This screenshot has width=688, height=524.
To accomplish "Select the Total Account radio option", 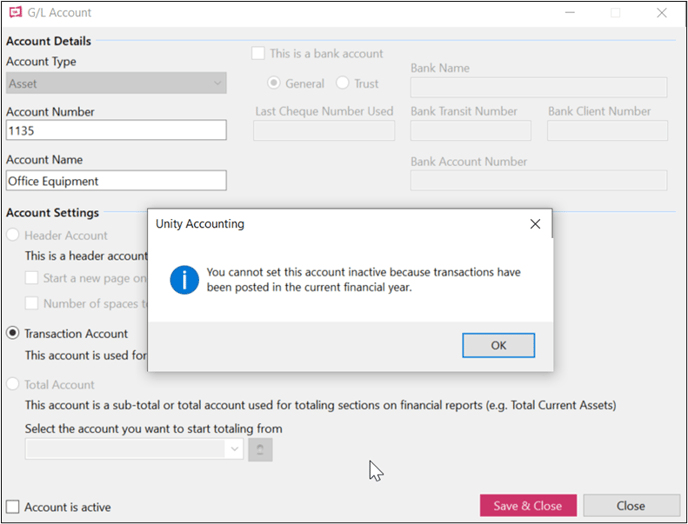I will click(x=13, y=384).
